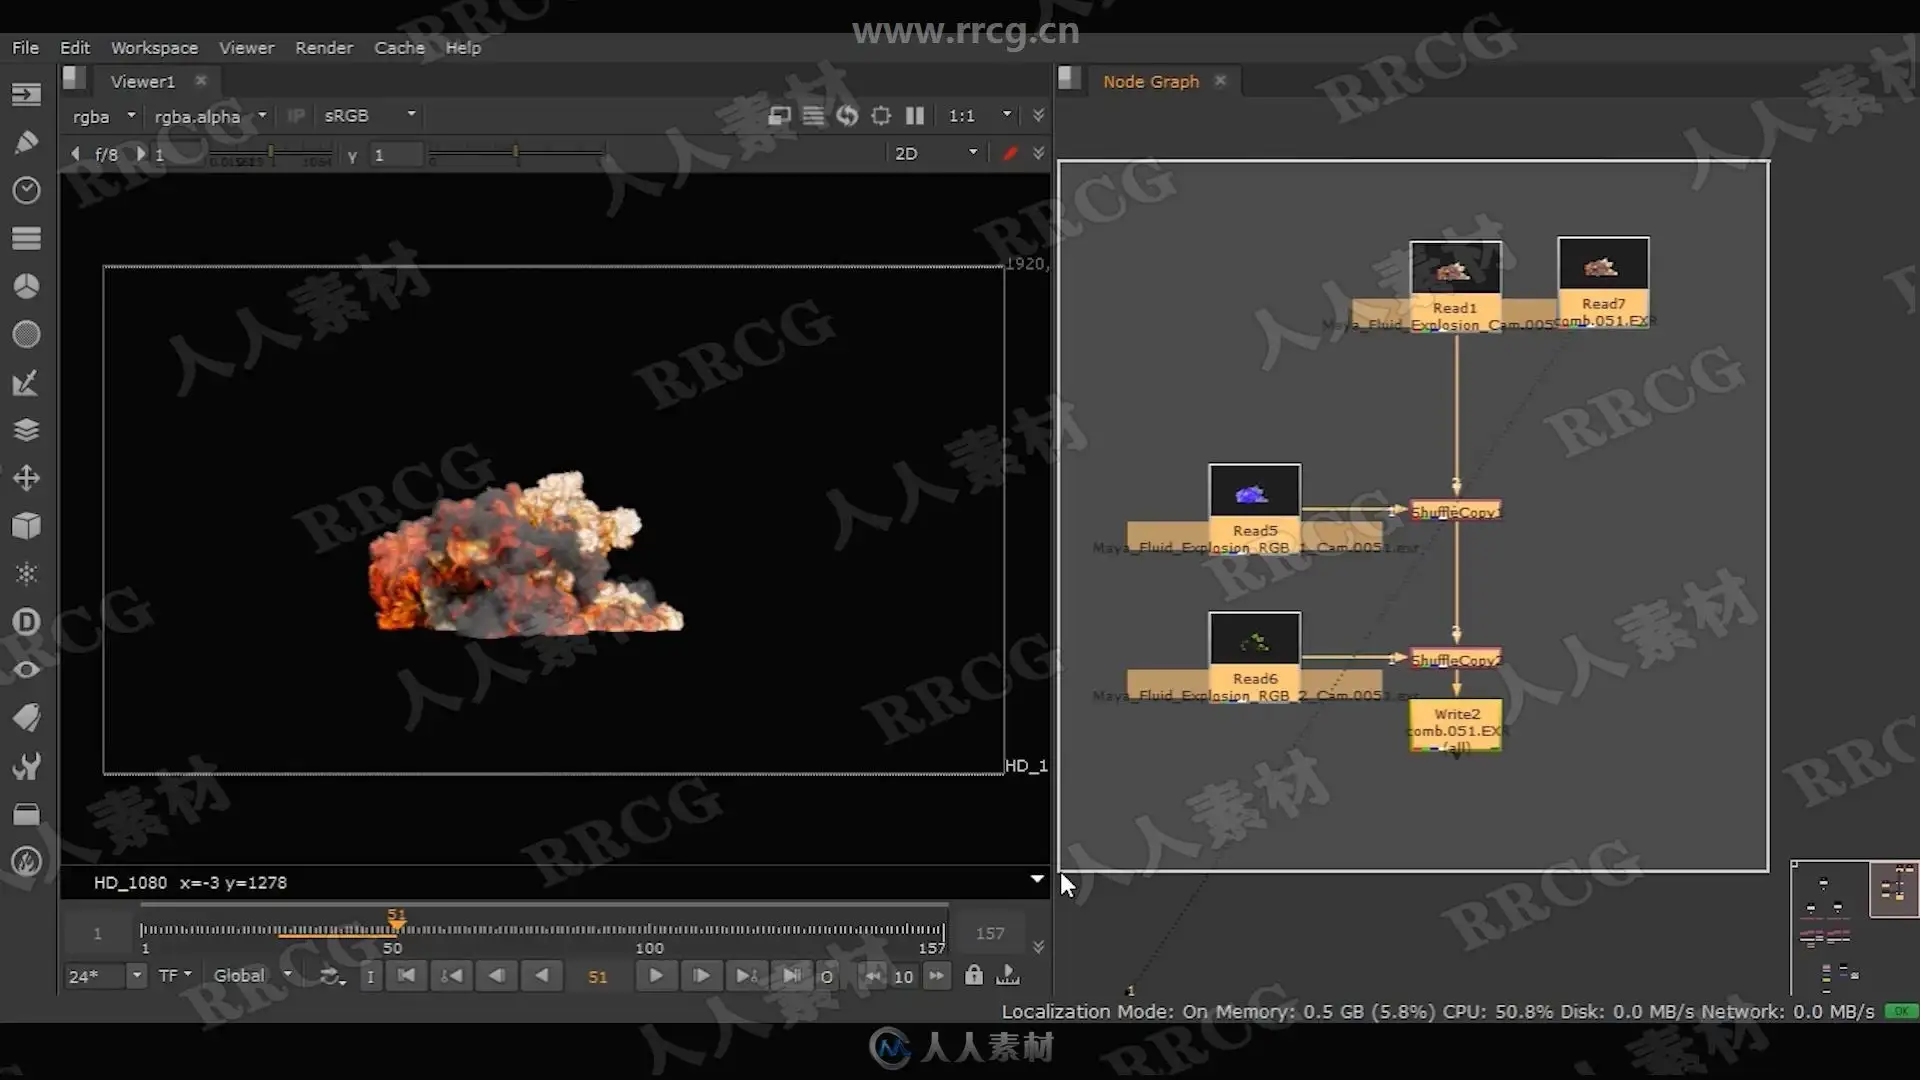Click the viewer ROI crosshair icon
The image size is (1920, 1080).
tap(880, 116)
